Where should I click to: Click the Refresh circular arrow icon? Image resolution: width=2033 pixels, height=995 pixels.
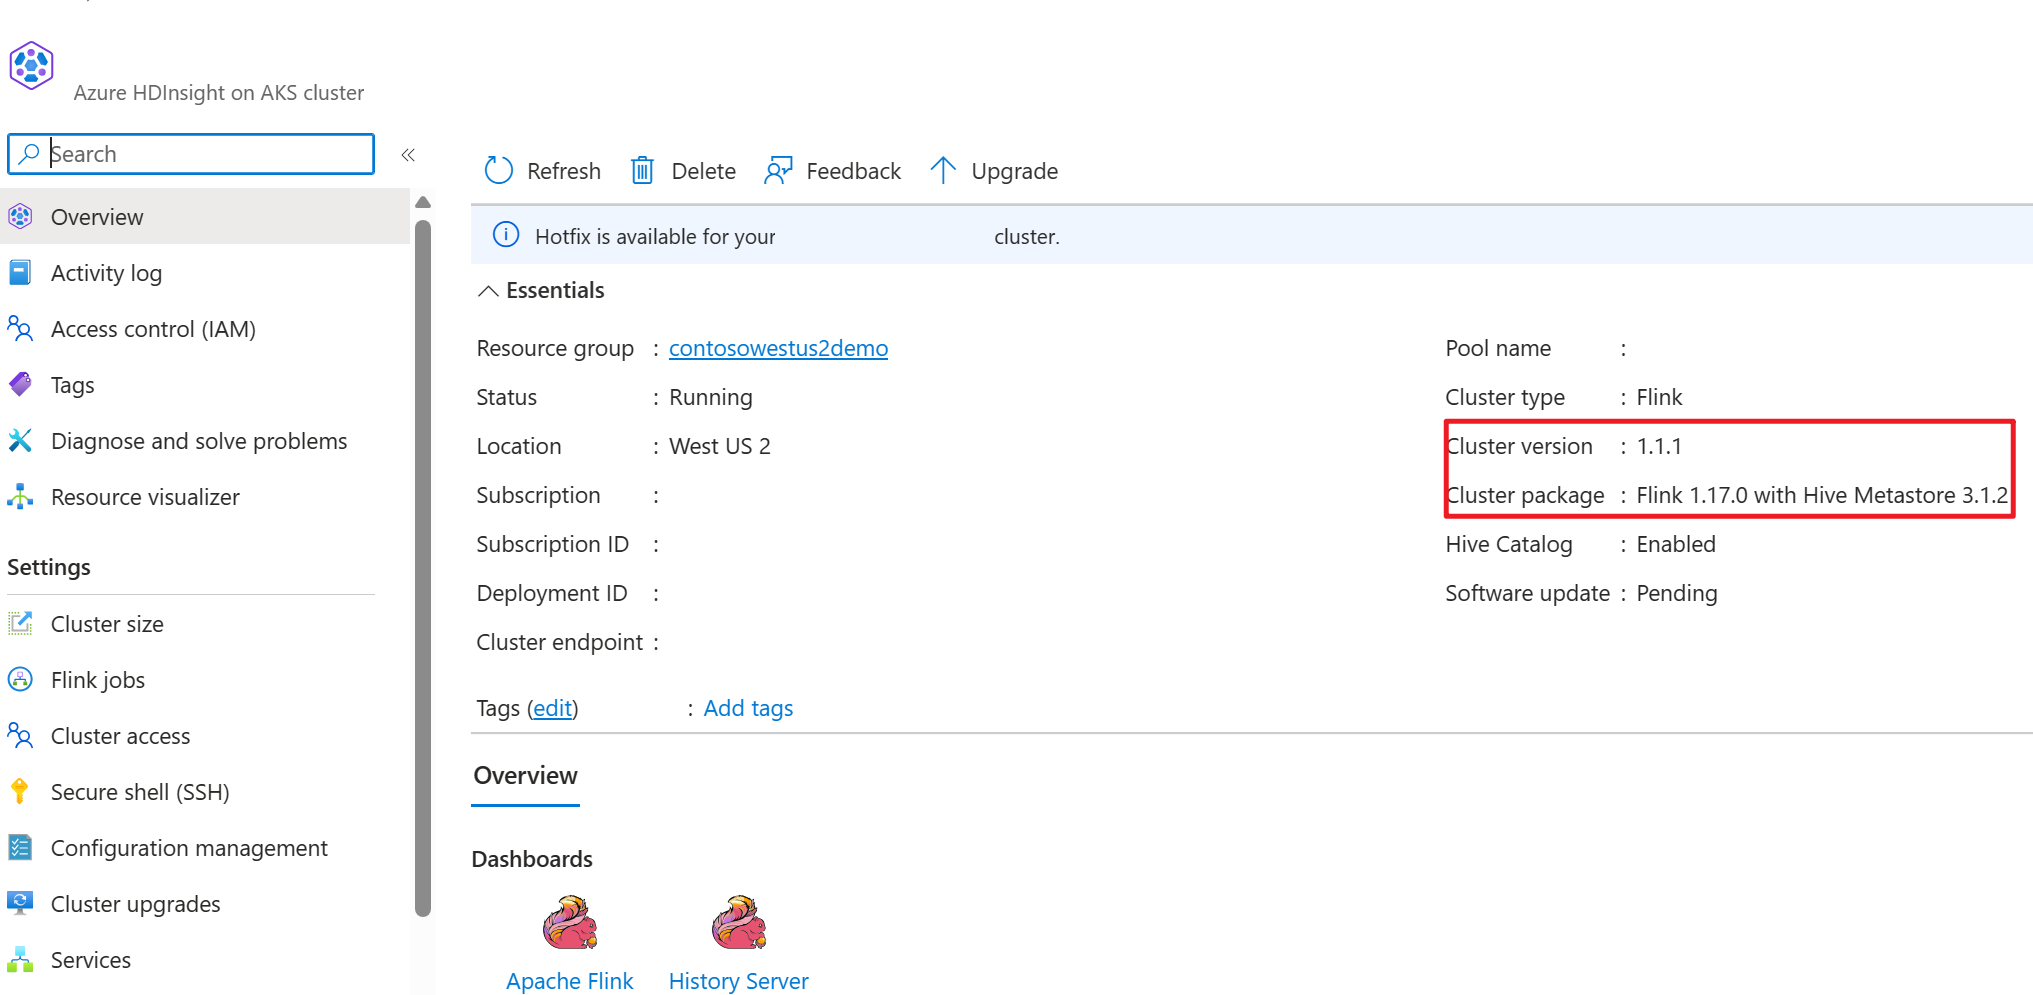pos(498,171)
